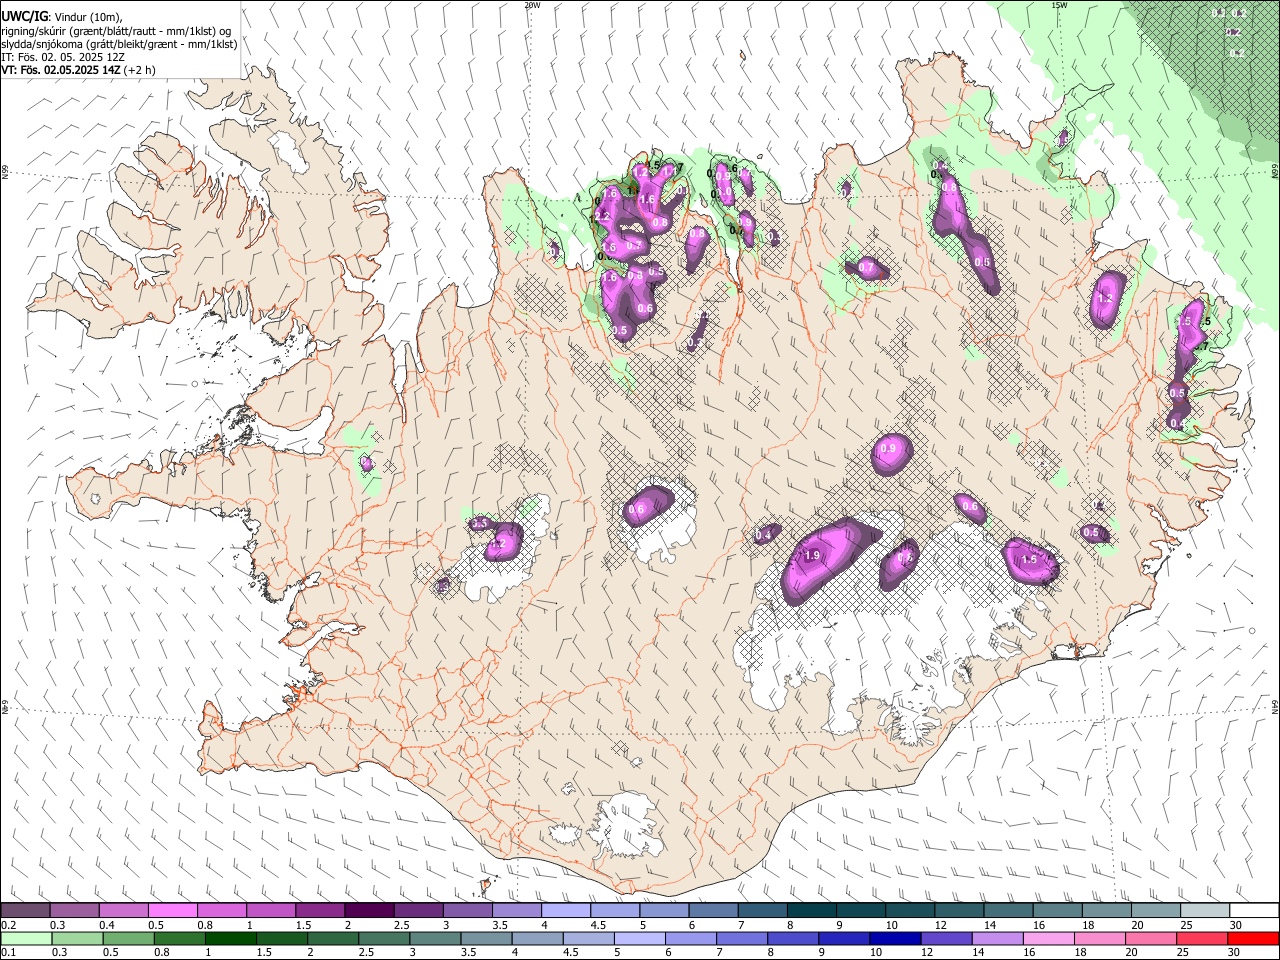Pick the light green swatch labeled 0.3
This screenshot has width=1280, height=960.
coord(77,938)
